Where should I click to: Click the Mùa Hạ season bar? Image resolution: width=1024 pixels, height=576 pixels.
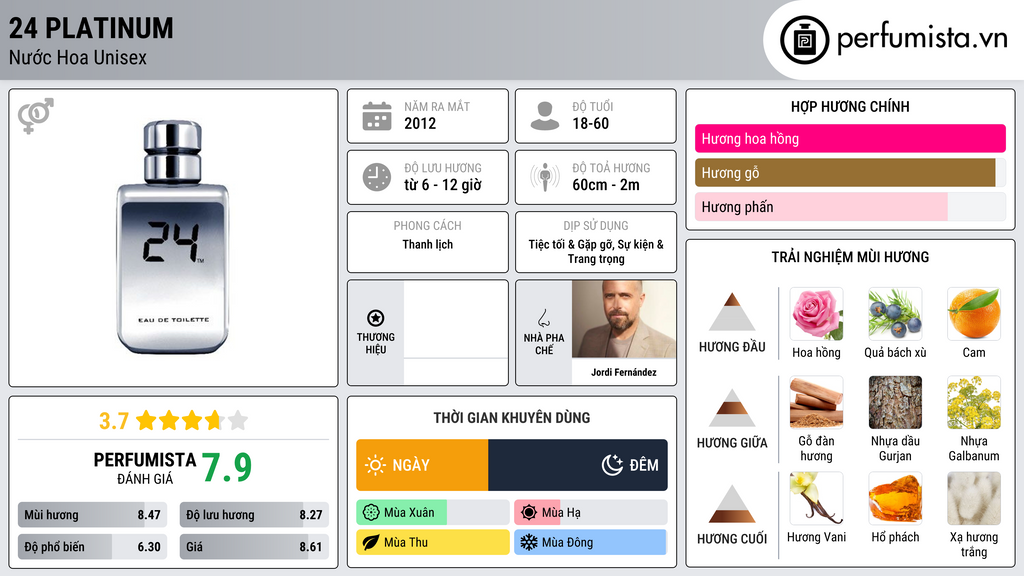tap(590, 513)
